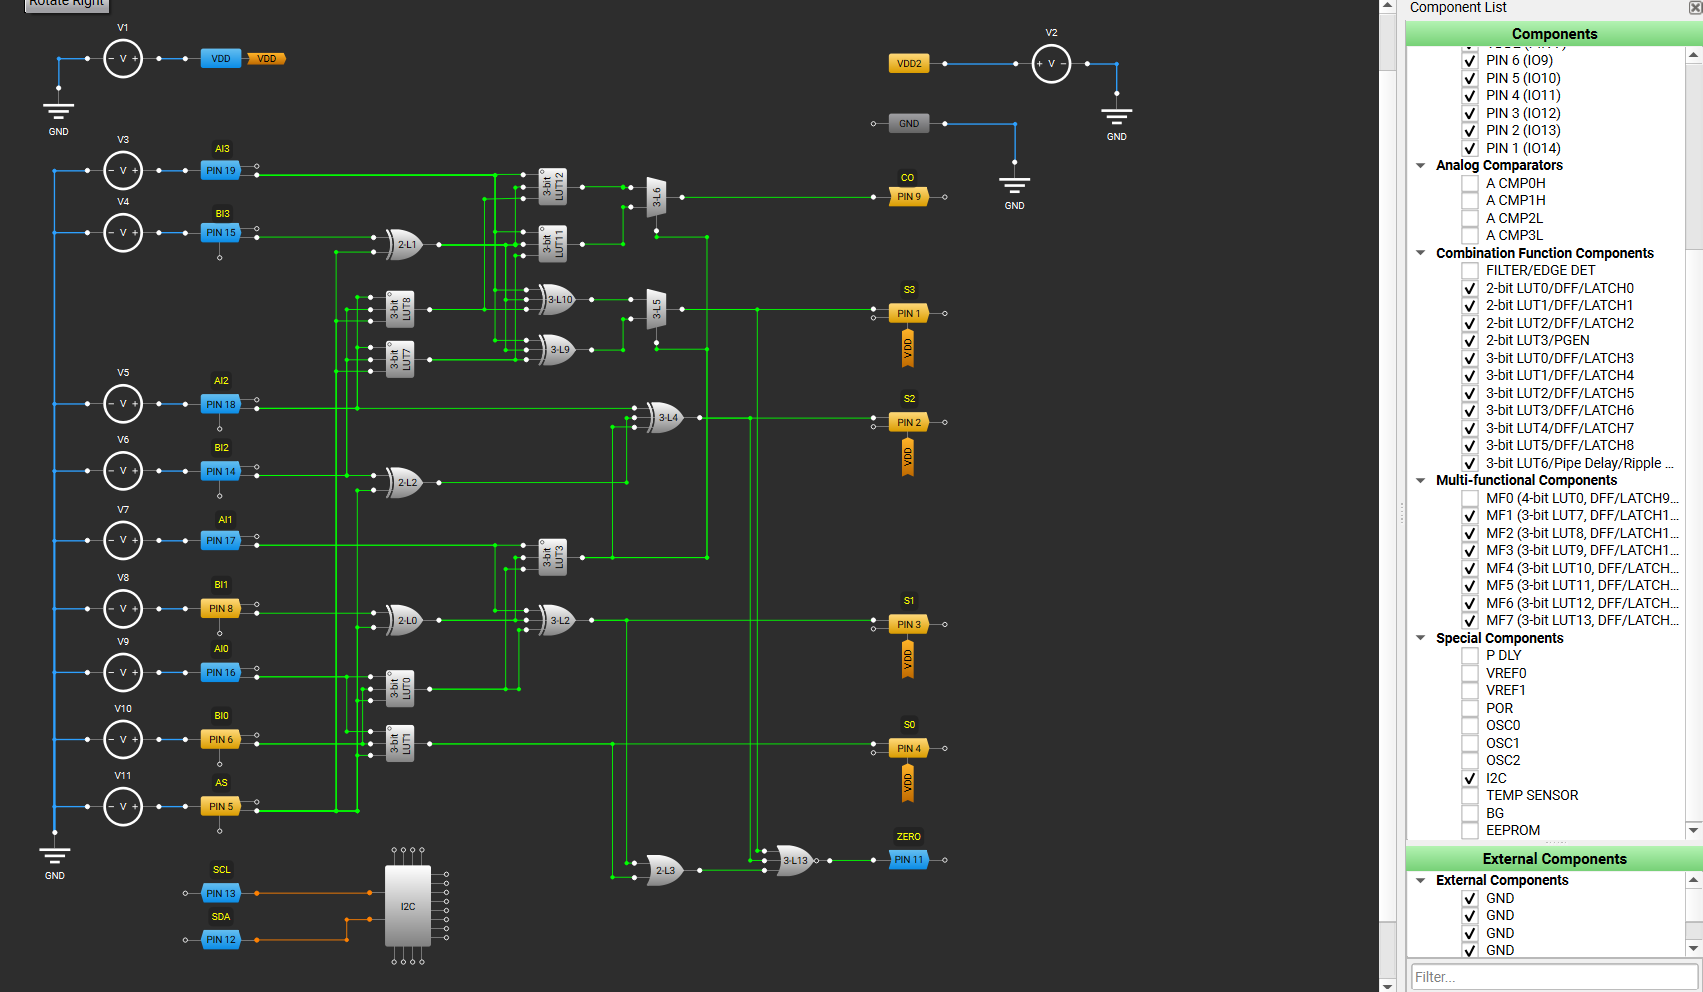Image resolution: width=1703 pixels, height=992 pixels.
Task: Click the Rotate Right button
Action: pos(66,4)
